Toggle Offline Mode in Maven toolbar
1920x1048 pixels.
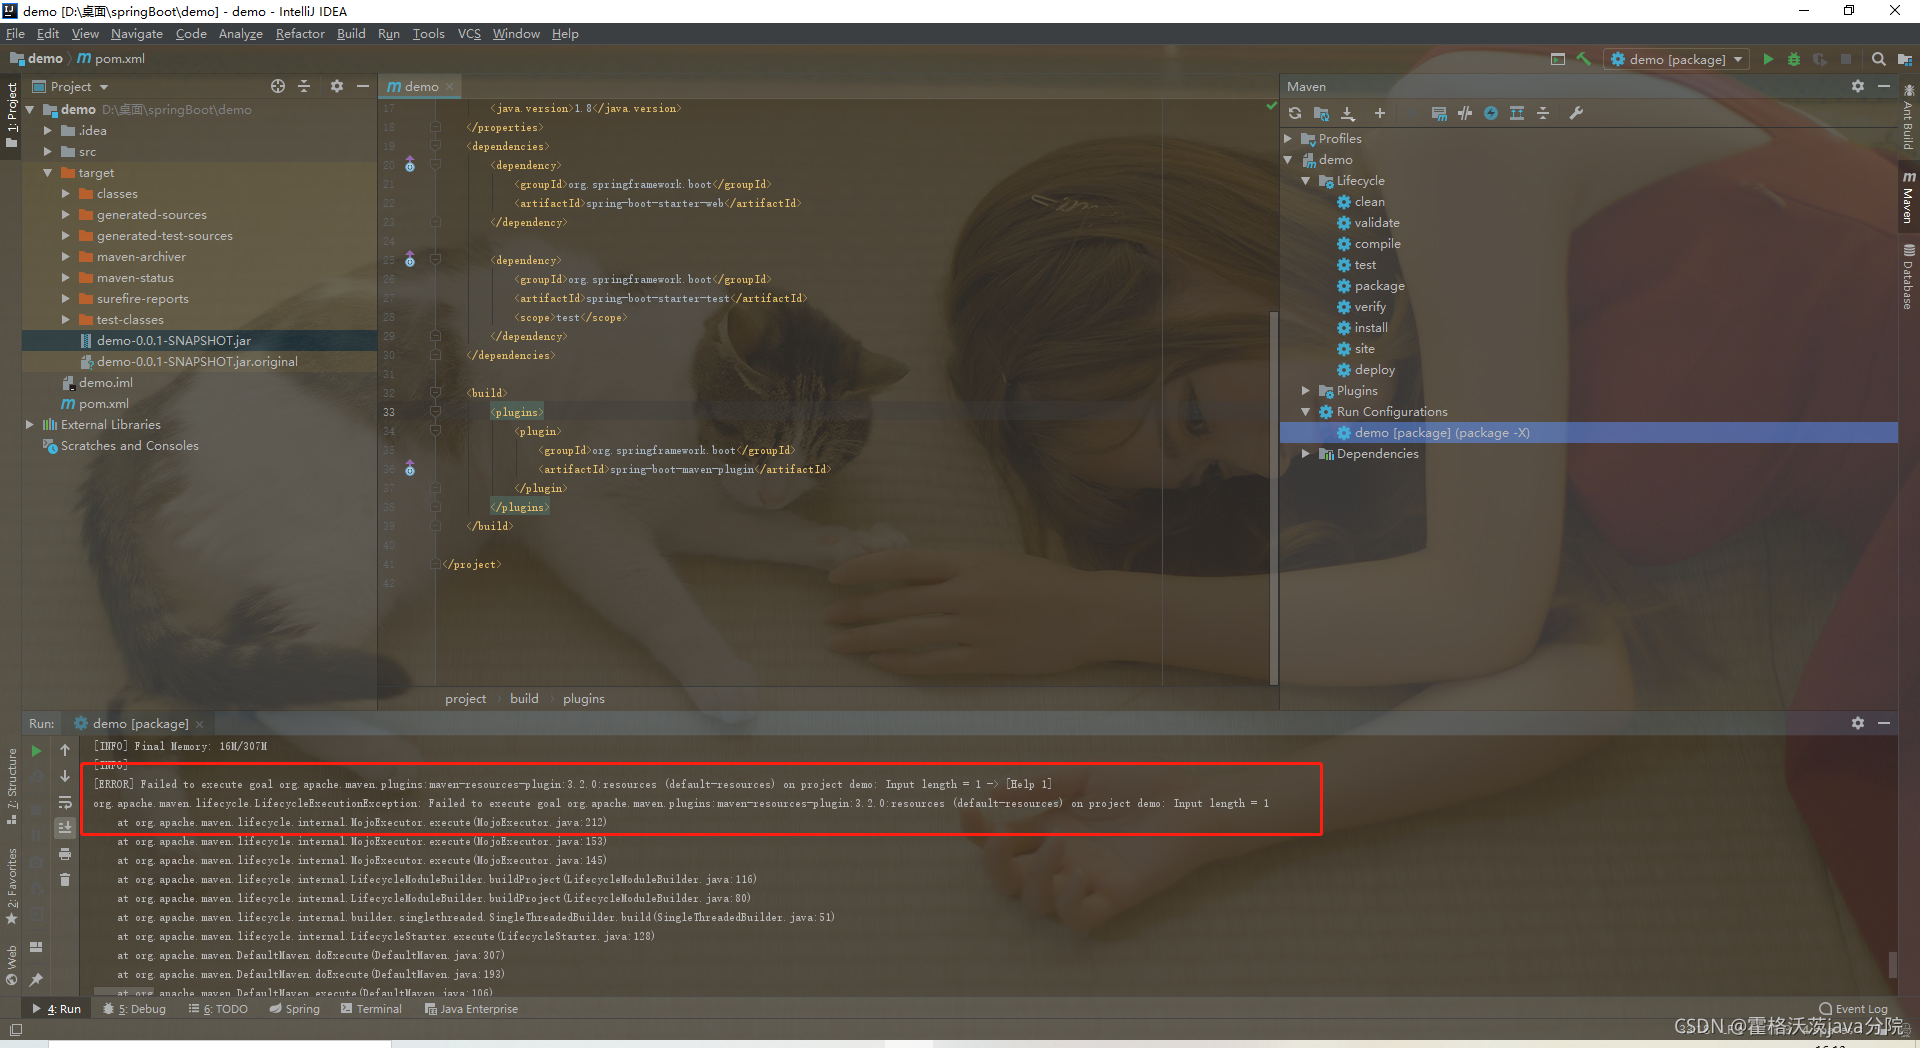tap(1465, 114)
